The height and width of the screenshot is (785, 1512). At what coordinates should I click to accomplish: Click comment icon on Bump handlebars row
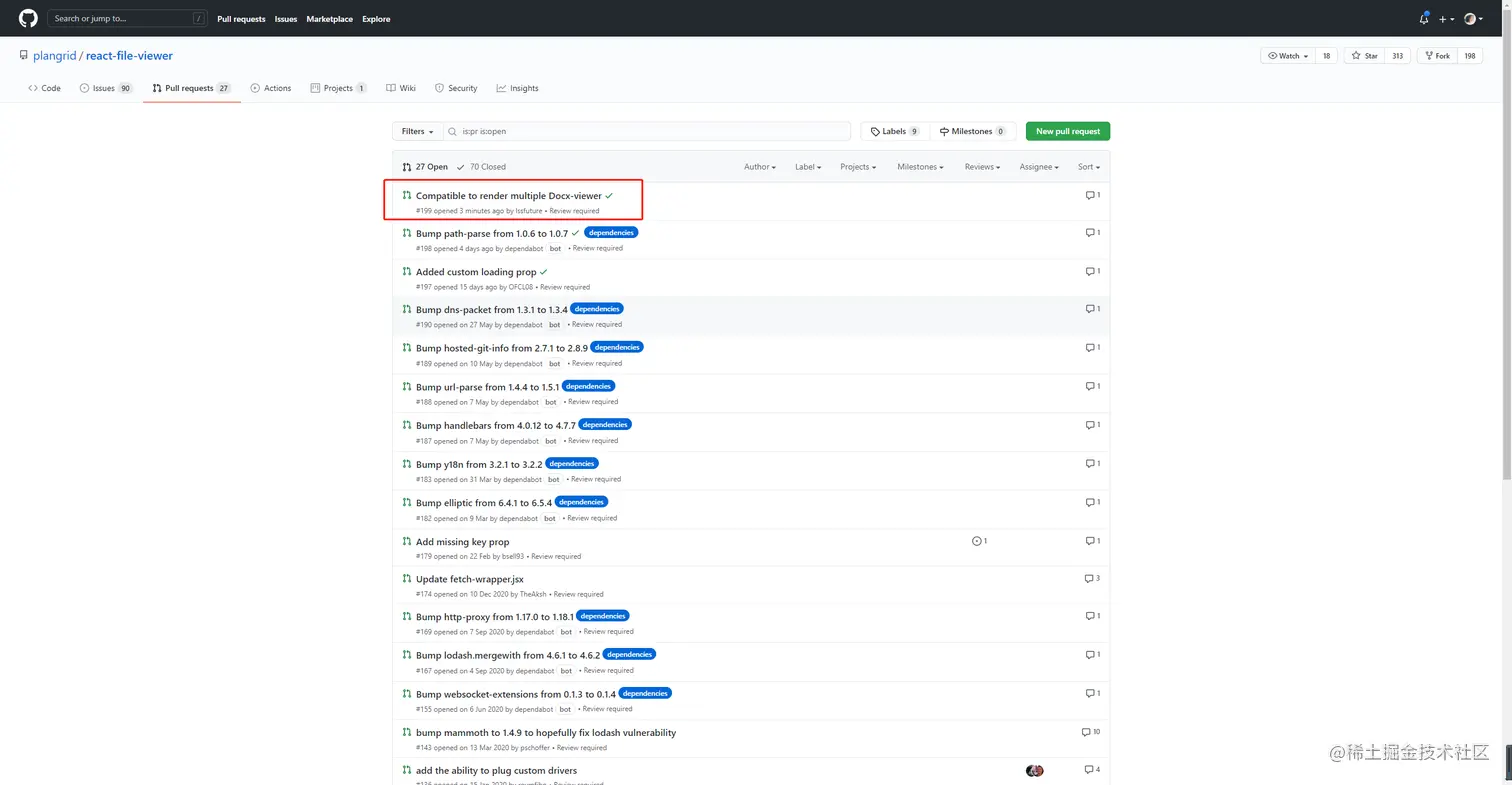[1090, 425]
